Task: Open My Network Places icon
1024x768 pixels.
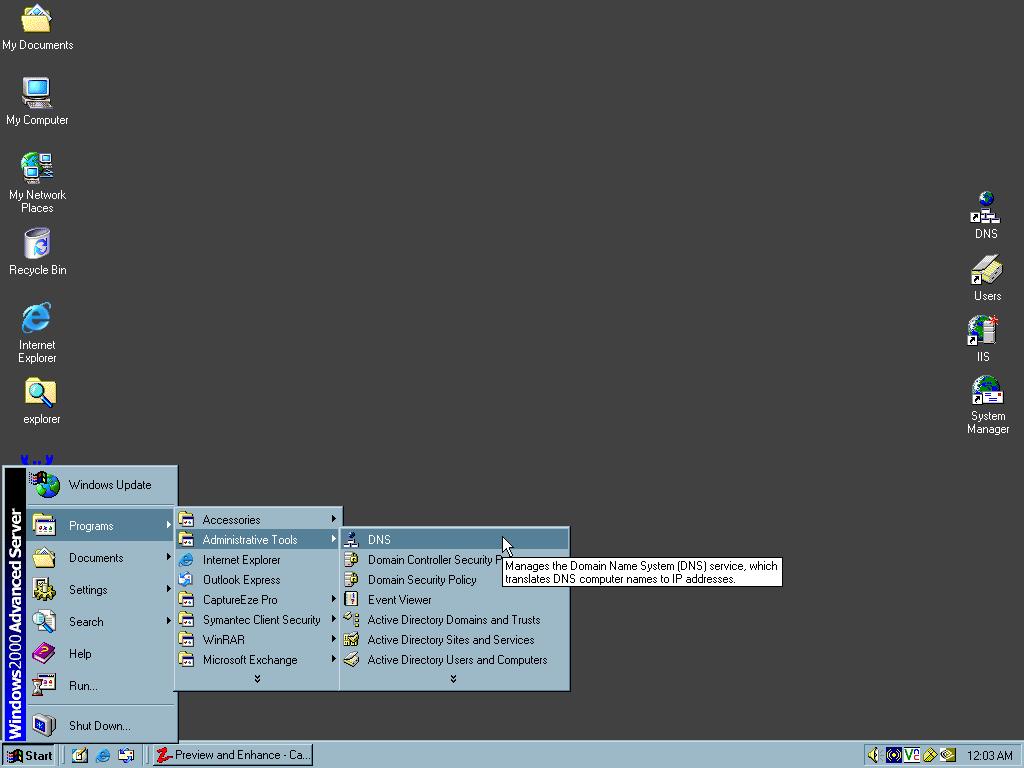Action: (x=37, y=182)
